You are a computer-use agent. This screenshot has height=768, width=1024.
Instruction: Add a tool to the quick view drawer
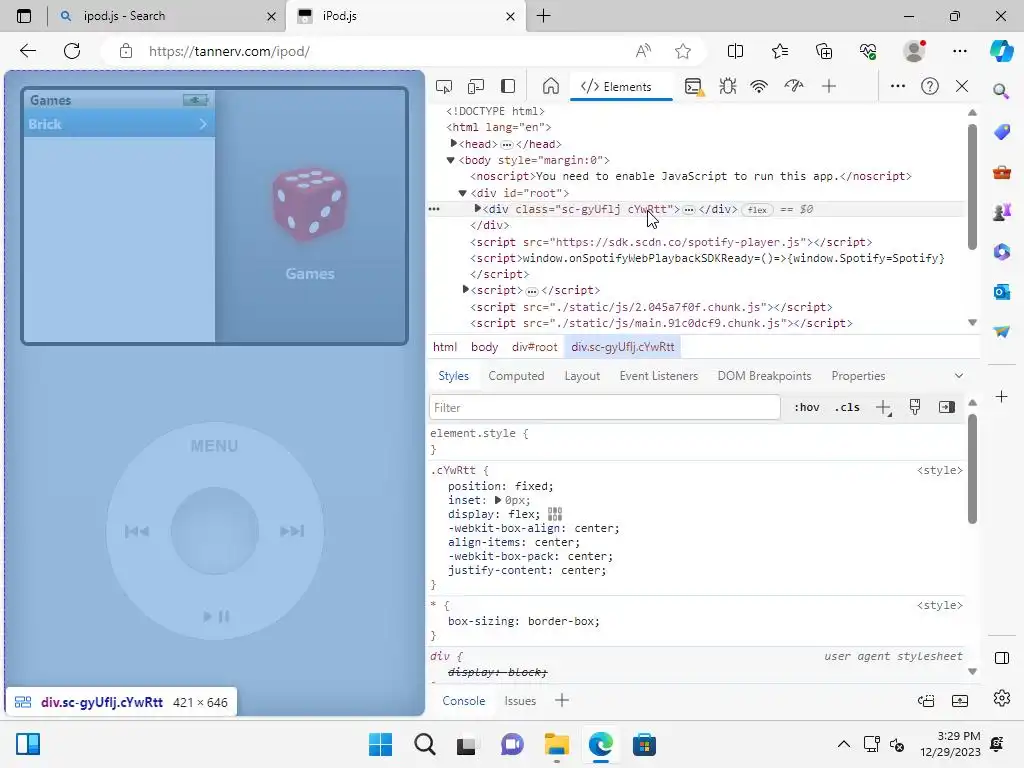pyautogui.click(x=562, y=701)
